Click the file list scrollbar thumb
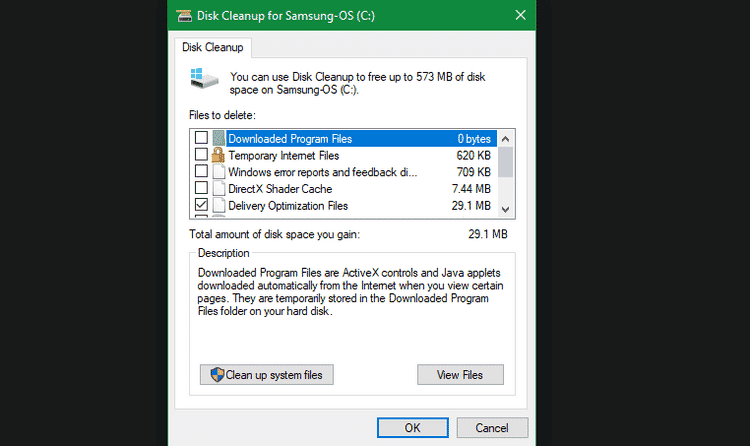750x446 pixels. [506, 162]
